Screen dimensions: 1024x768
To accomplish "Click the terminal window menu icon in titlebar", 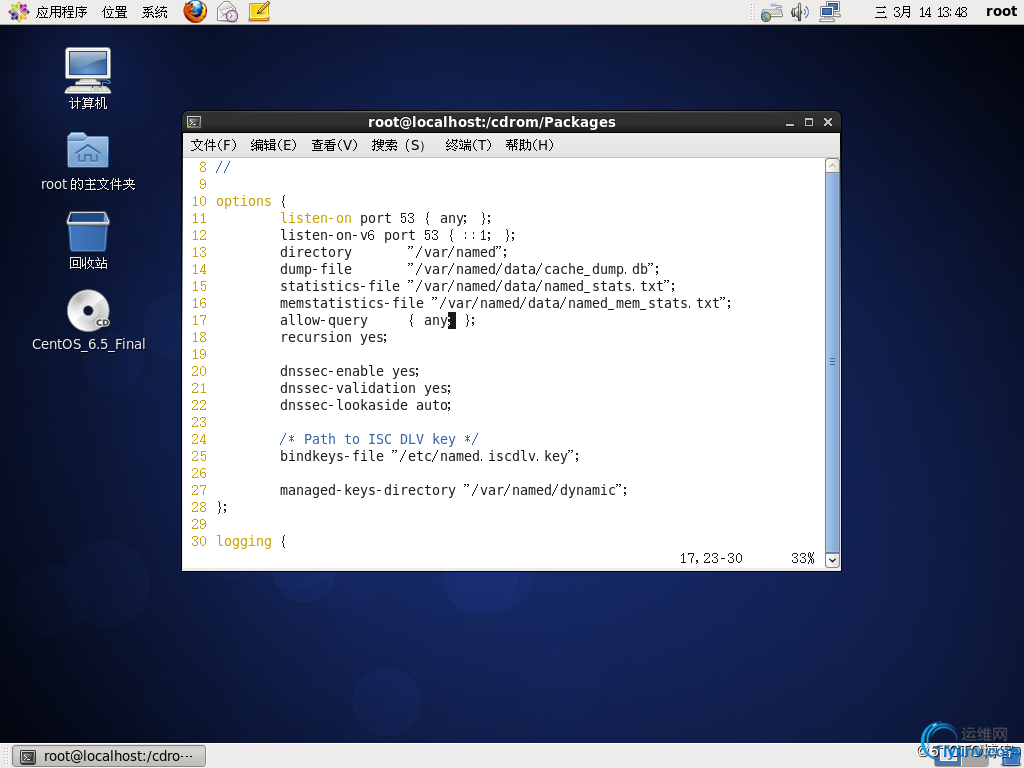I will (194, 122).
